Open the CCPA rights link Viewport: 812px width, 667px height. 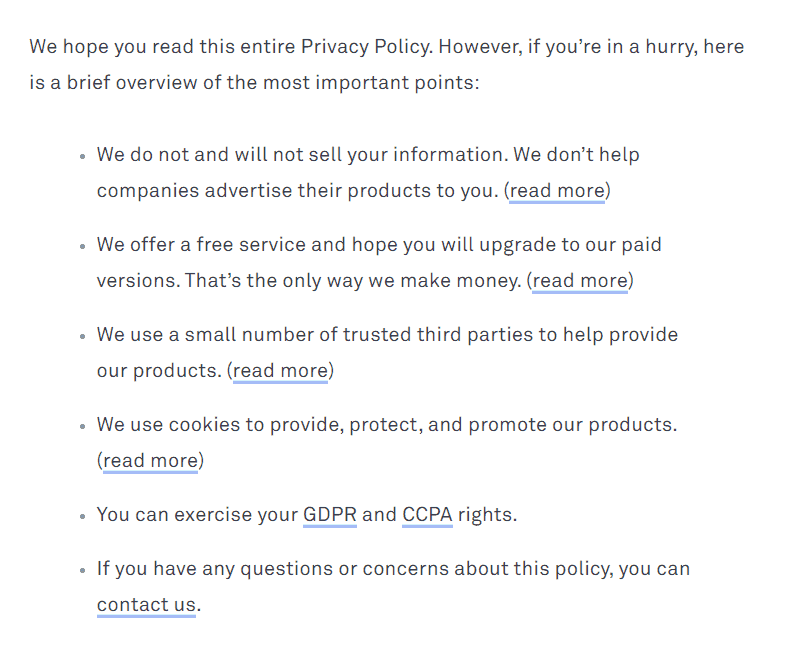click(427, 515)
